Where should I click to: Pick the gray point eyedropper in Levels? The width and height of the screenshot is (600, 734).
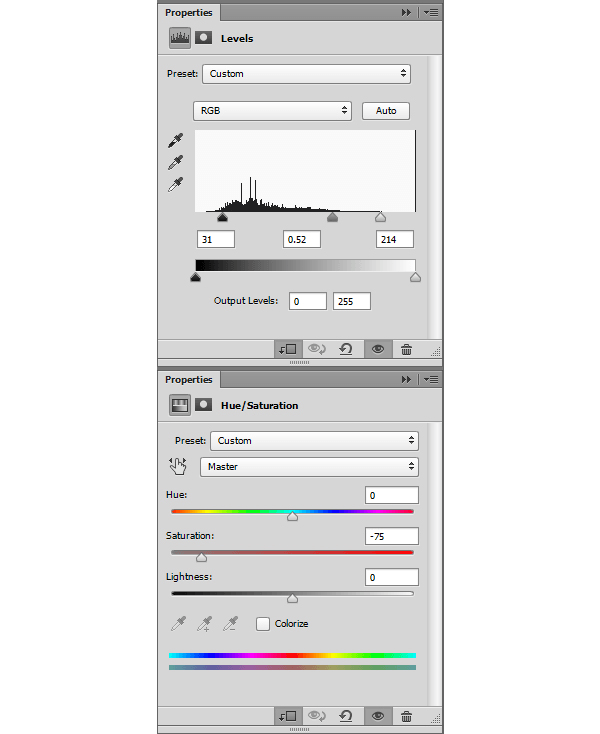click(x=176, y=162)
